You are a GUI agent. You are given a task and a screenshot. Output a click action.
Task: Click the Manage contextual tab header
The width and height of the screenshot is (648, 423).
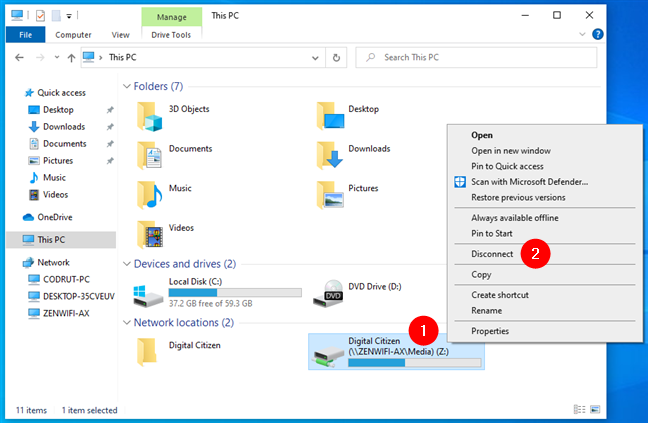point(172,17)
